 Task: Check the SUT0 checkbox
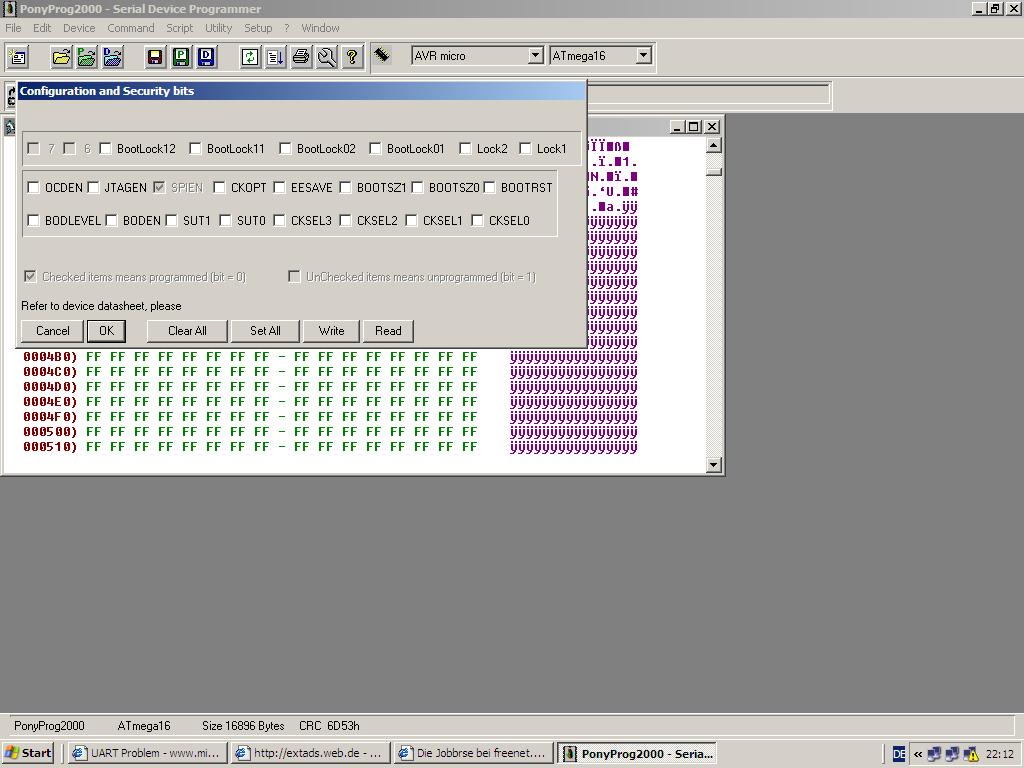[x=225, y=221]
